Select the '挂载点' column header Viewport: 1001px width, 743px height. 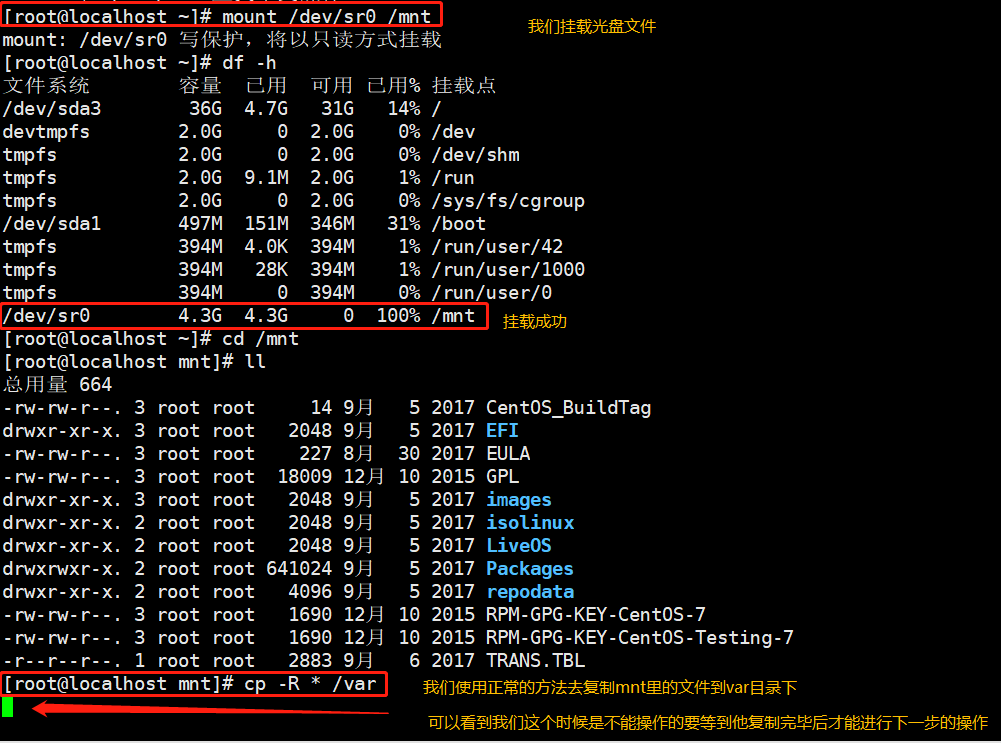(x=464, y=86)
